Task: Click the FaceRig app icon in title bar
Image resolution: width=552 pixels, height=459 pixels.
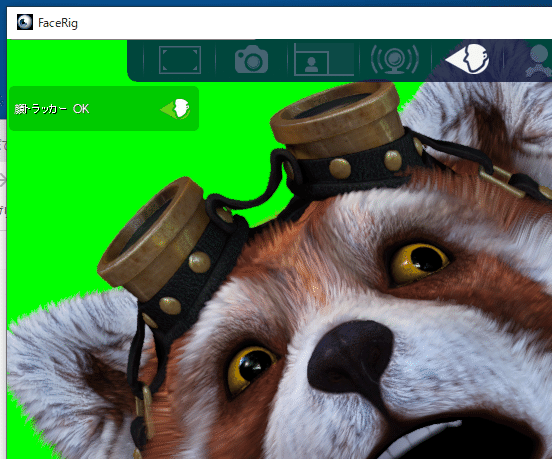Action: pyautogui.click(x=25, y=22)
